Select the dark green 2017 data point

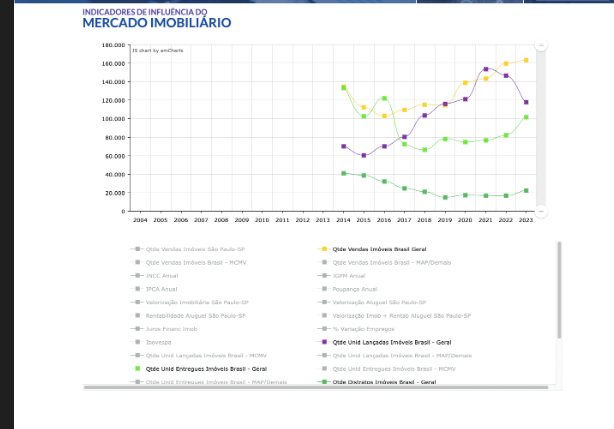pos(405,188)
